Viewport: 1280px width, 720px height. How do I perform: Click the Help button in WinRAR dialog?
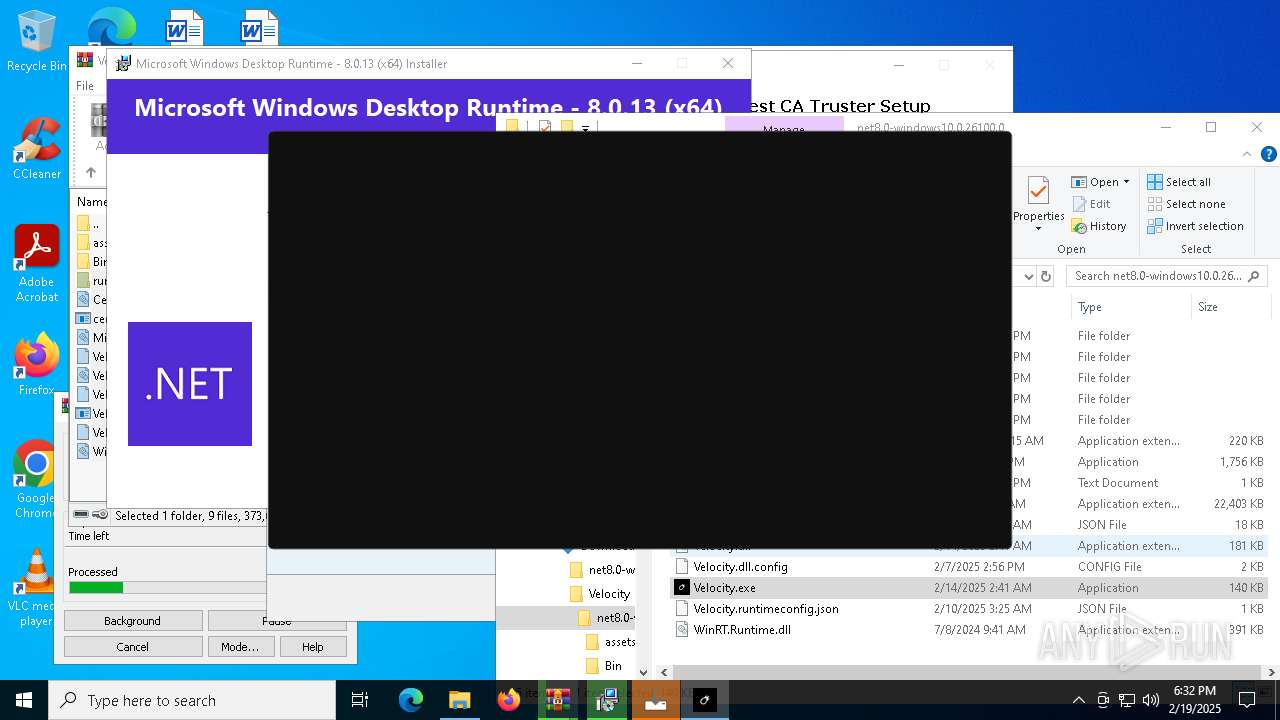(313, 647)
